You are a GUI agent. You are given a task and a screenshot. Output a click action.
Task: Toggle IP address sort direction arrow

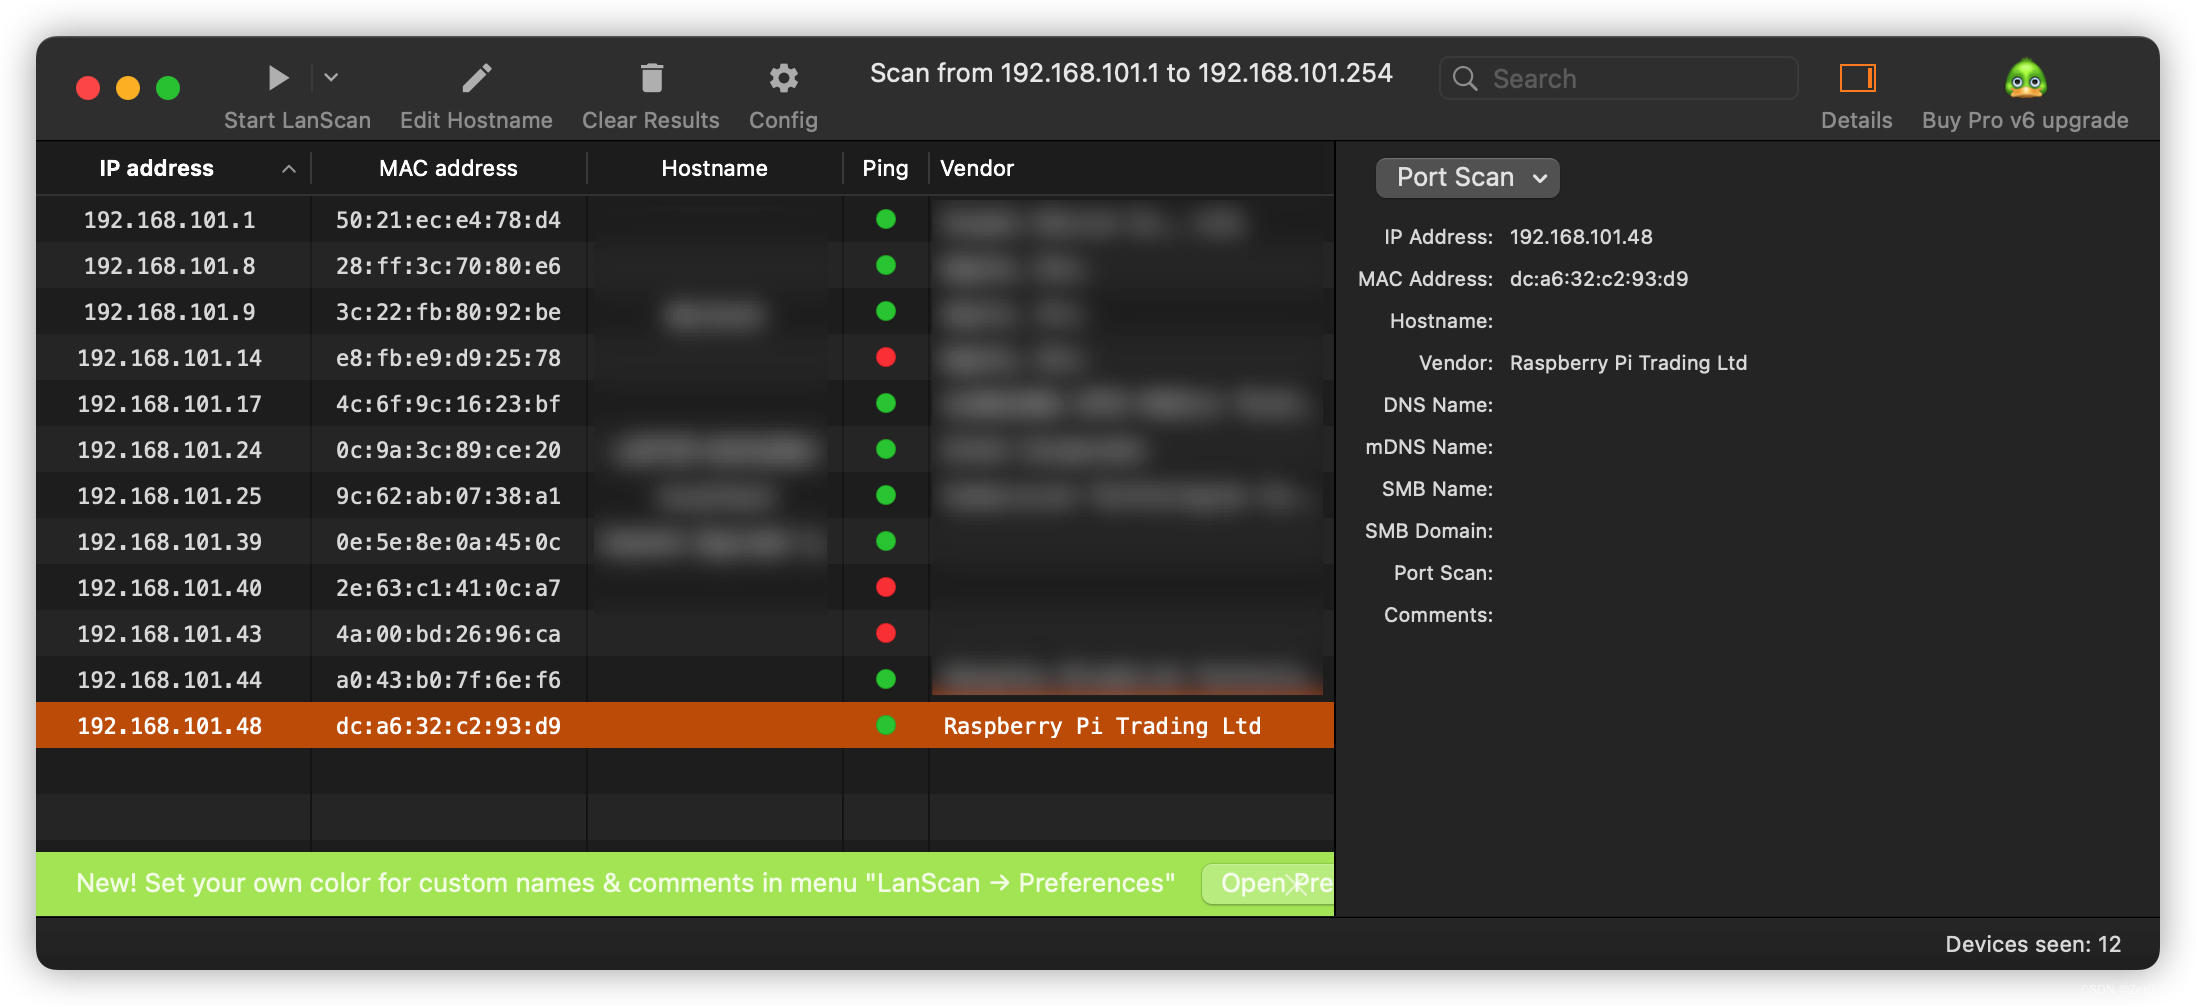coord(289,169)
